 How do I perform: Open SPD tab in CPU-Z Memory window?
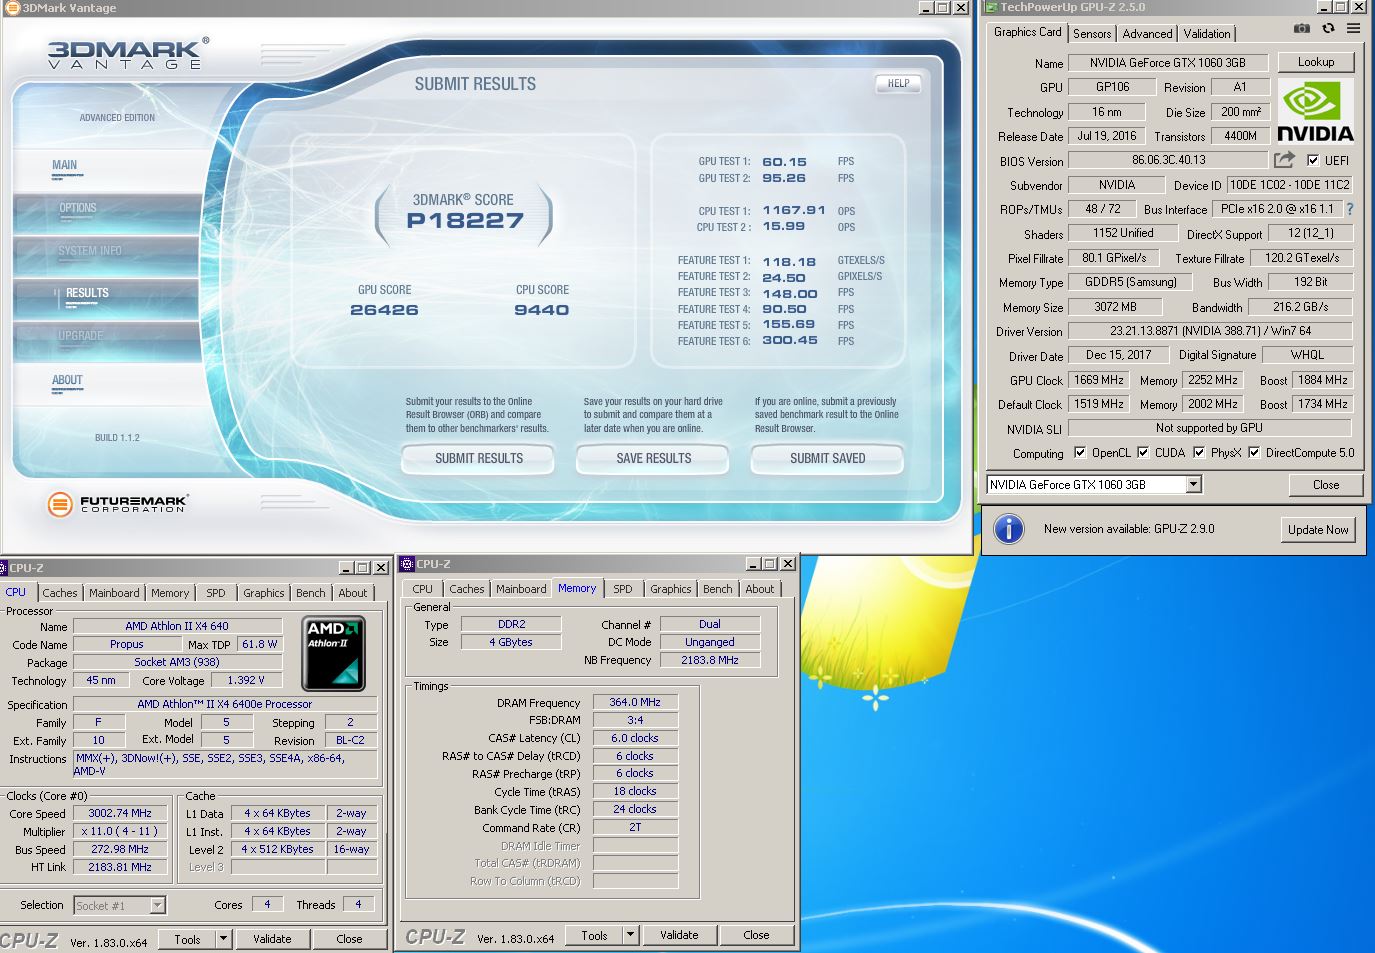pos(623,589)
